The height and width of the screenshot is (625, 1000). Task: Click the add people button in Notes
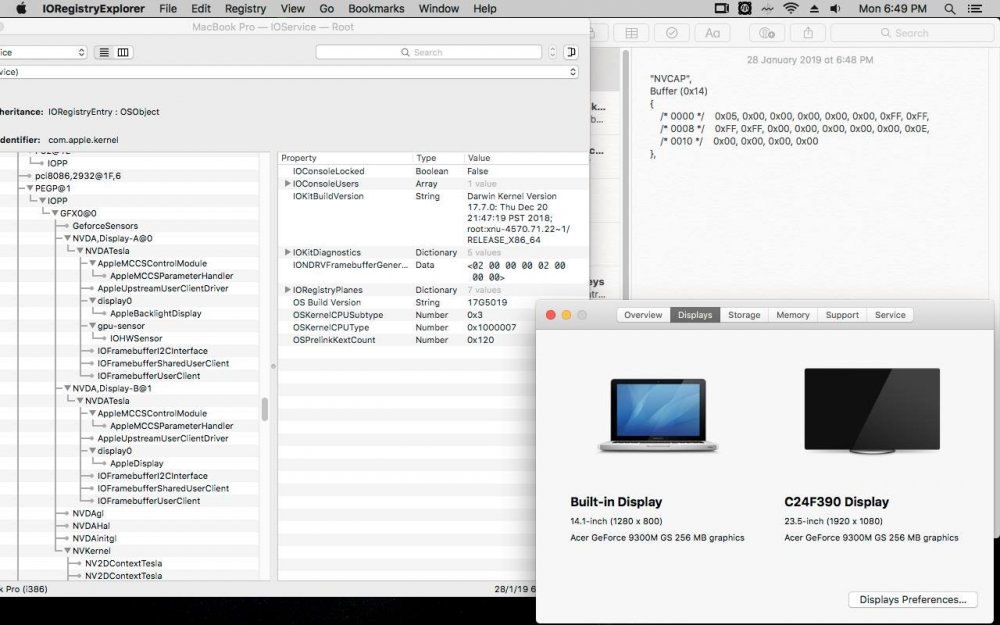[767, 33]
